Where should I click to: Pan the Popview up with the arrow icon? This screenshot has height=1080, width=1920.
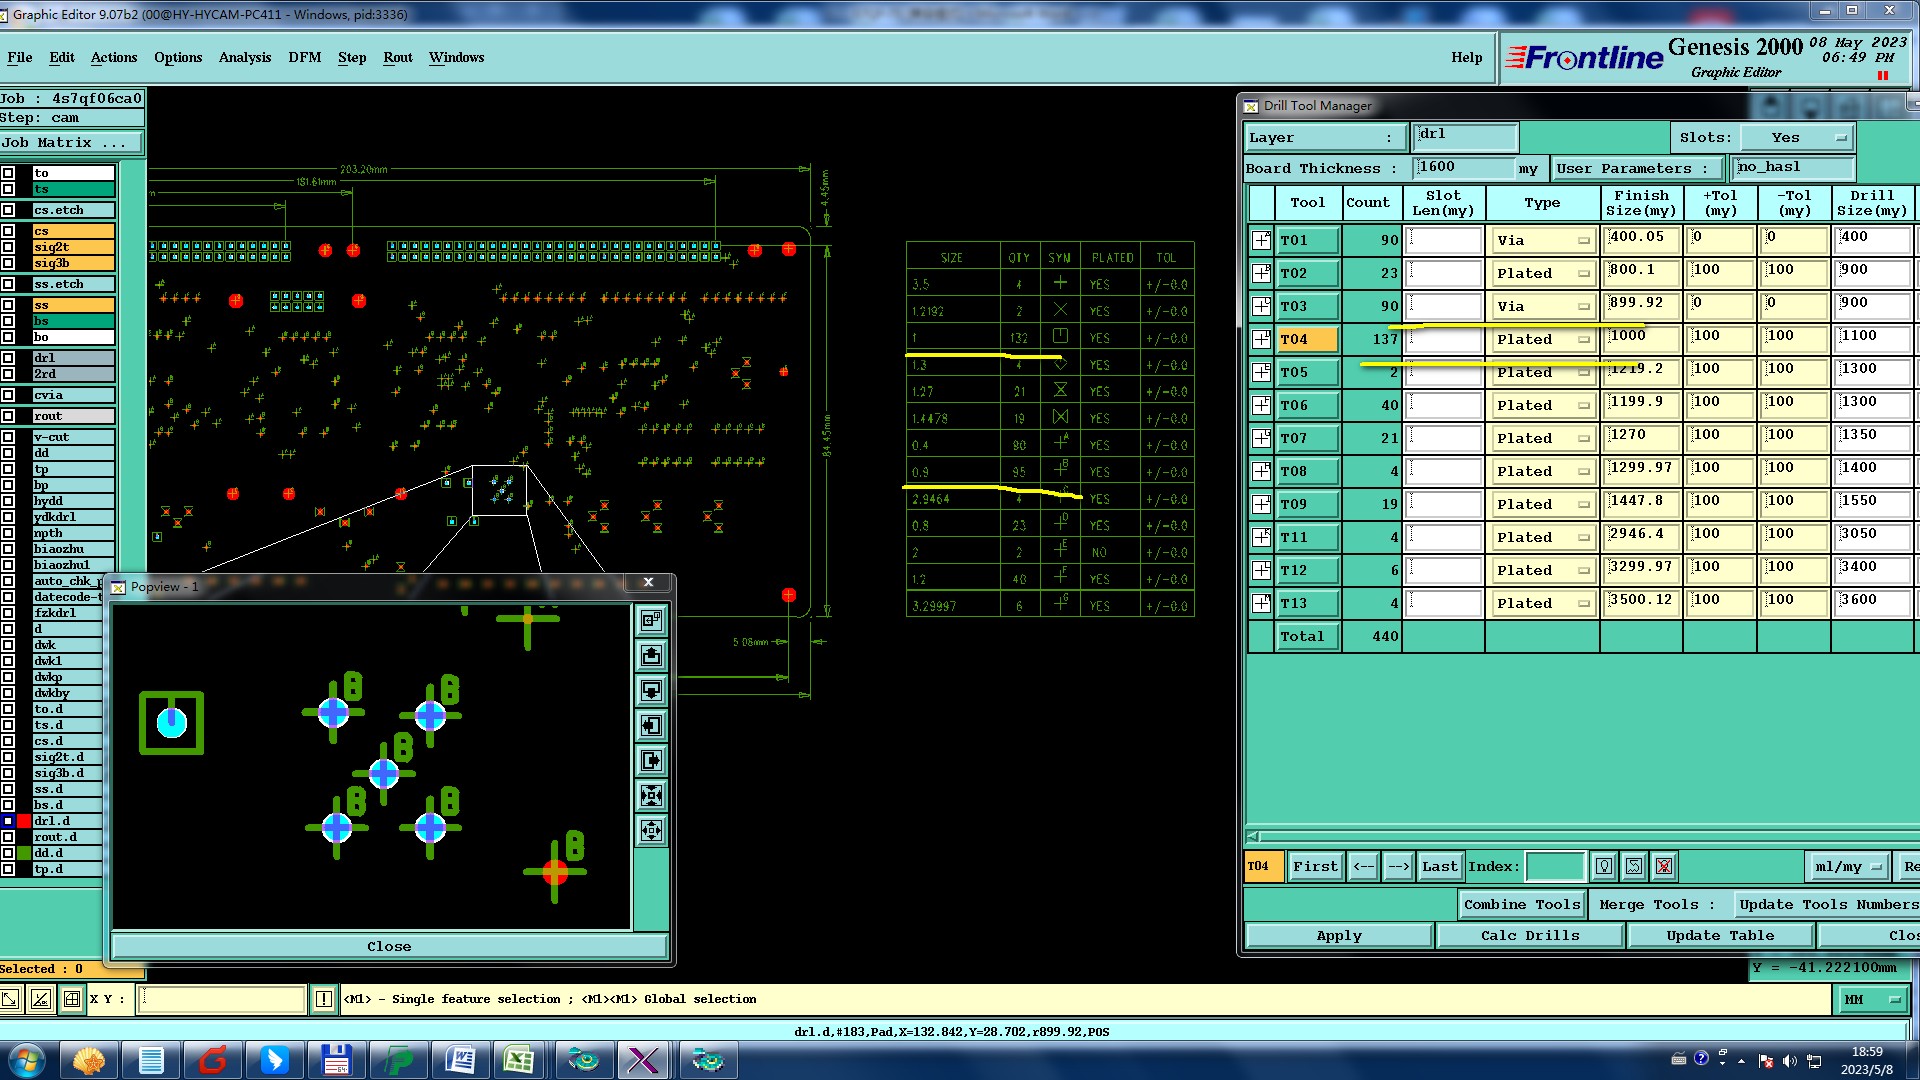pyautogui.click(x=651, y=656)
